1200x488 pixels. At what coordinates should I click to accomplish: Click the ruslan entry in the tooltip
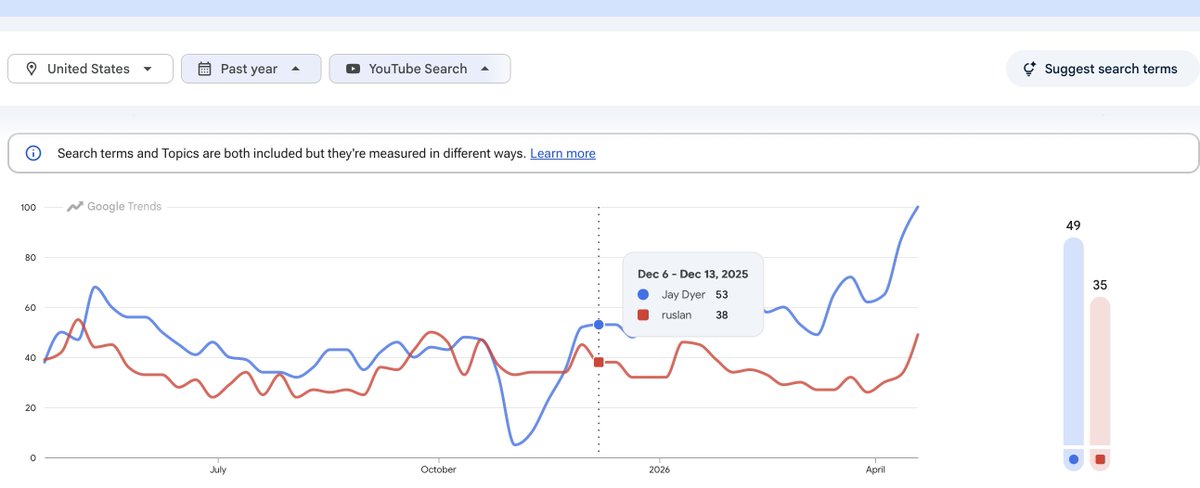pyautogui.click(x=682, y=315)
